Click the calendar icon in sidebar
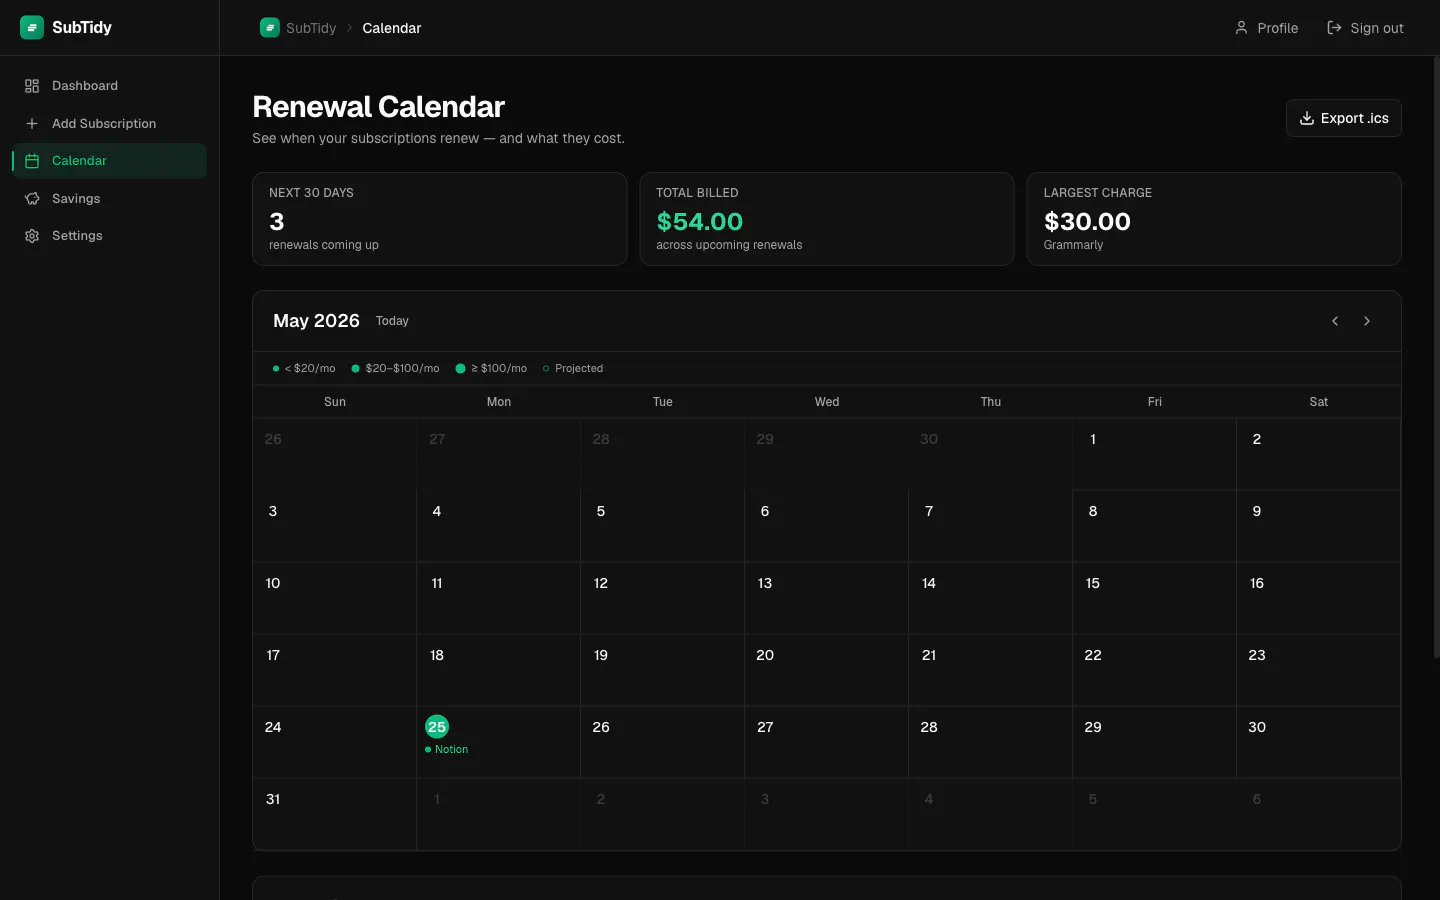1440x900 pixels. point(32,161)
